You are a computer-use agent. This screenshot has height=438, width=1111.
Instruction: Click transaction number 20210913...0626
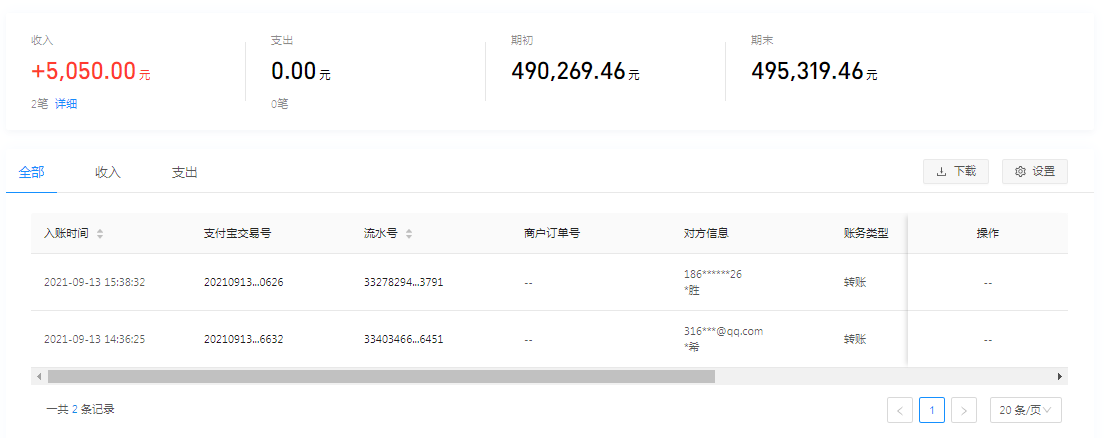point(243,282)
